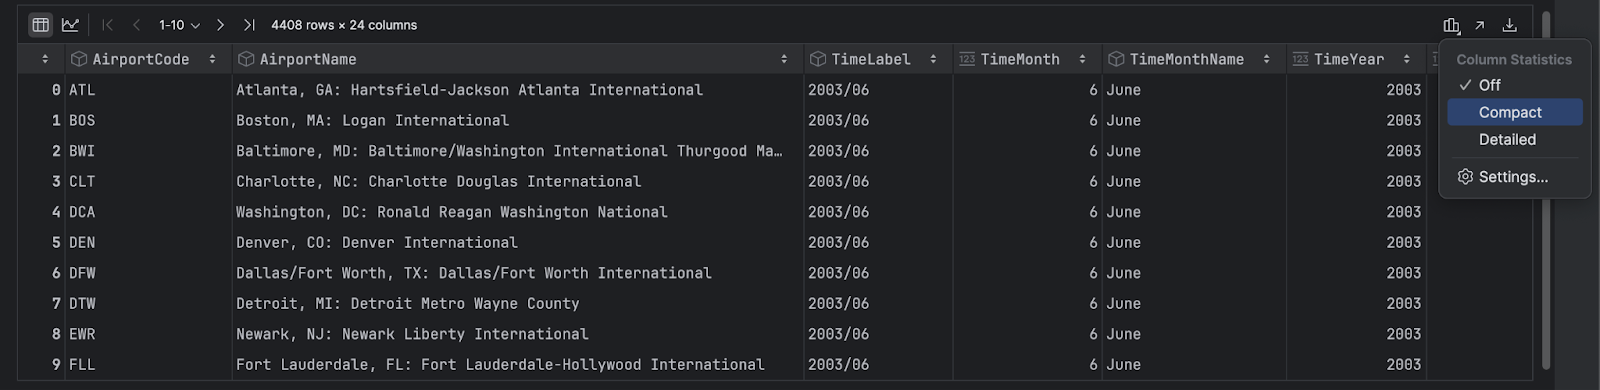Viewport: 1600px width, 390px height.
Task: Jump to last page of rows
Action: click(249, 25)
